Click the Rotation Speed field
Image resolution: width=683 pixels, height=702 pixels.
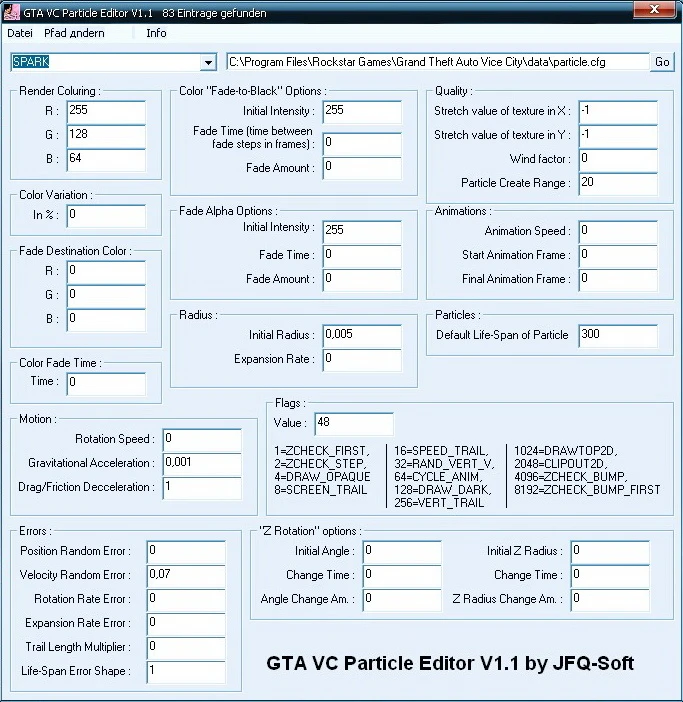pos(202,440)
